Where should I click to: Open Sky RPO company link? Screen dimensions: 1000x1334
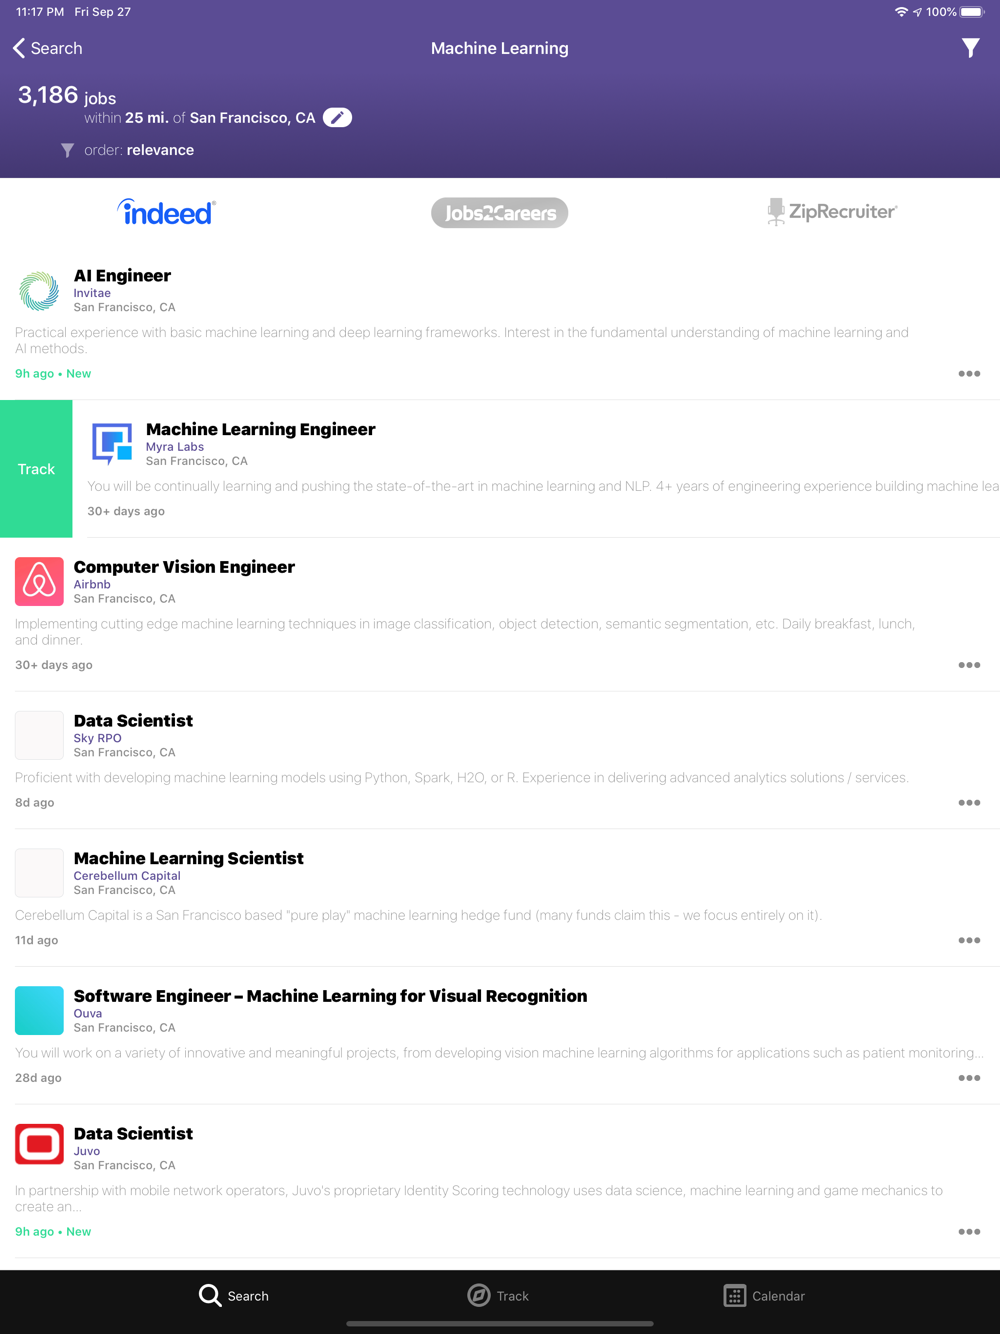[x=97, y=738]
